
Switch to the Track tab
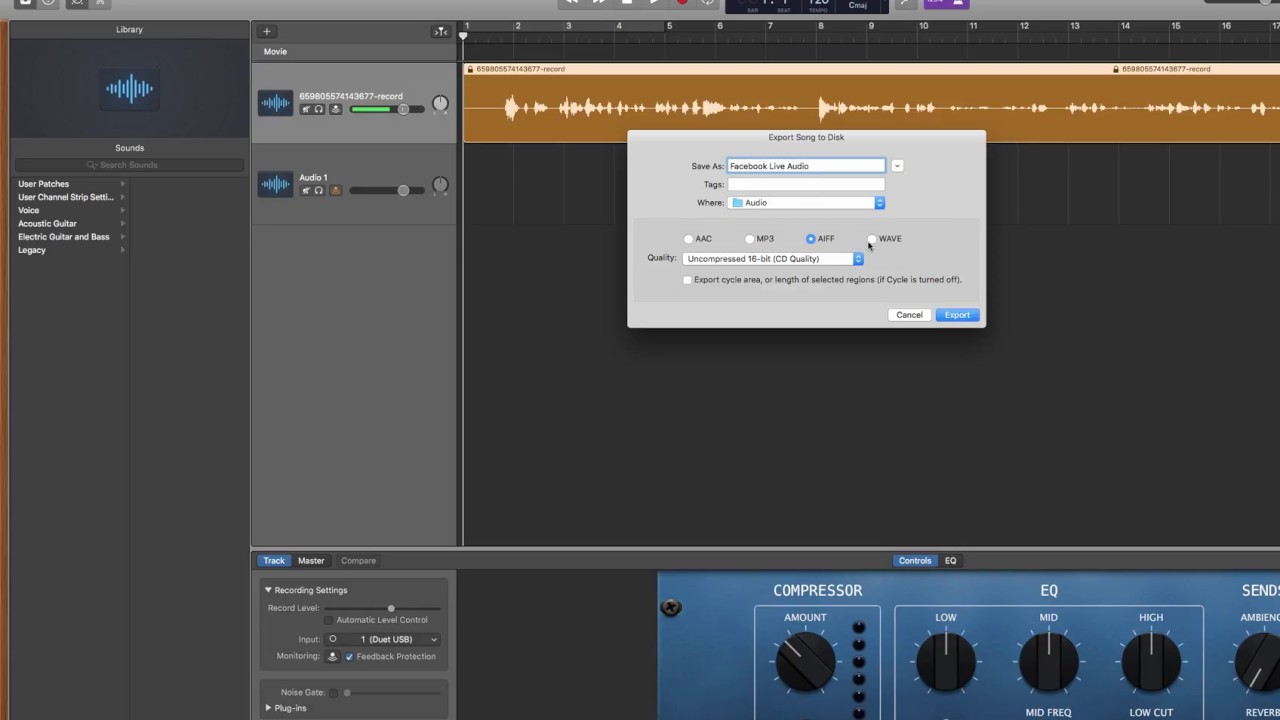pyautogui.click(x=274, y=561)
